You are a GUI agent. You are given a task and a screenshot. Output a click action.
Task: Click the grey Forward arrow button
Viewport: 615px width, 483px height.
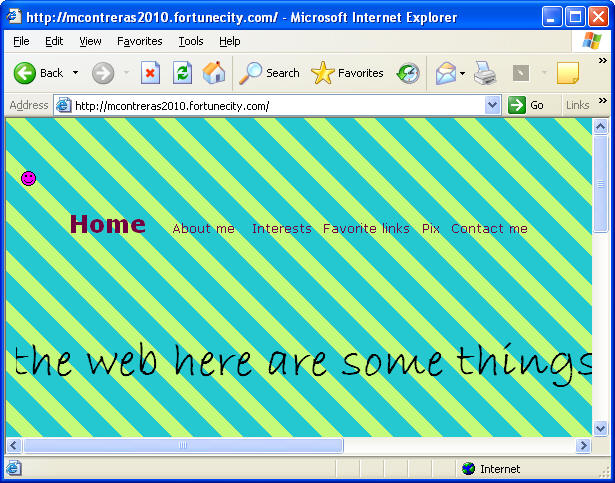coord(103,73)
